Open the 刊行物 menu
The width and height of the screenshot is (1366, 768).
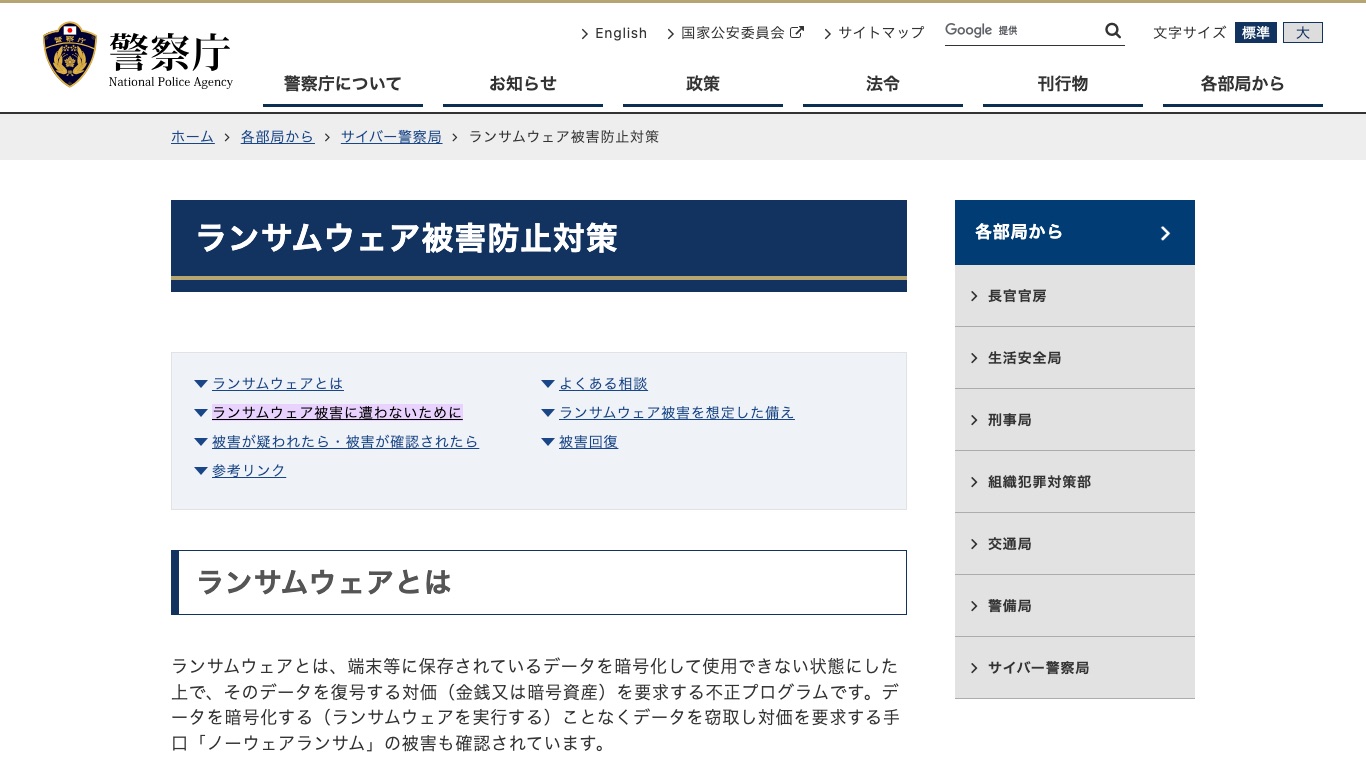[x=1063, y=85]
